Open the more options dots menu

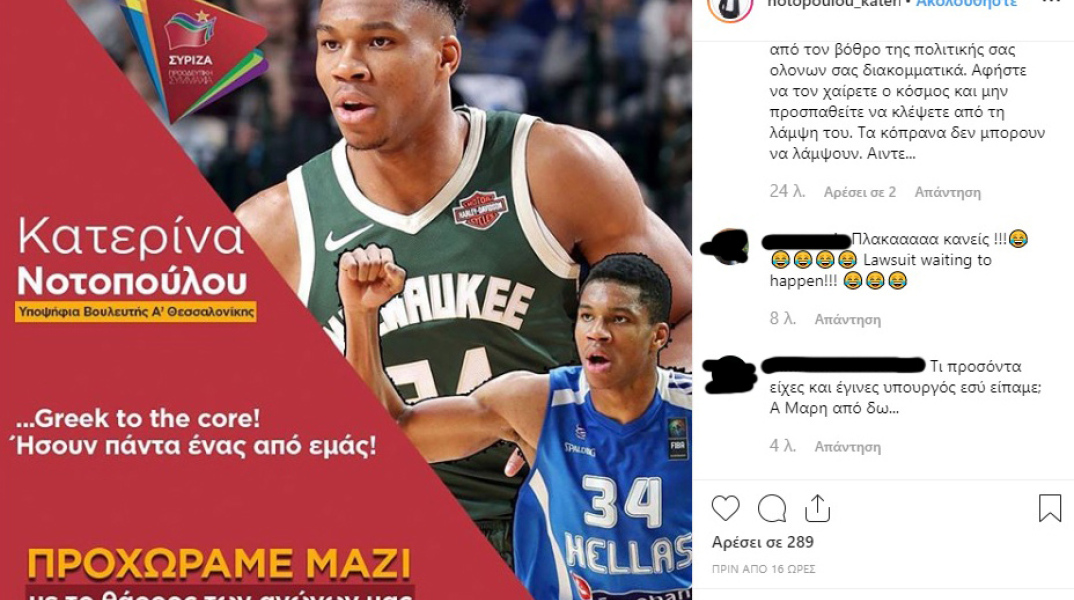tap(1051, 2)
